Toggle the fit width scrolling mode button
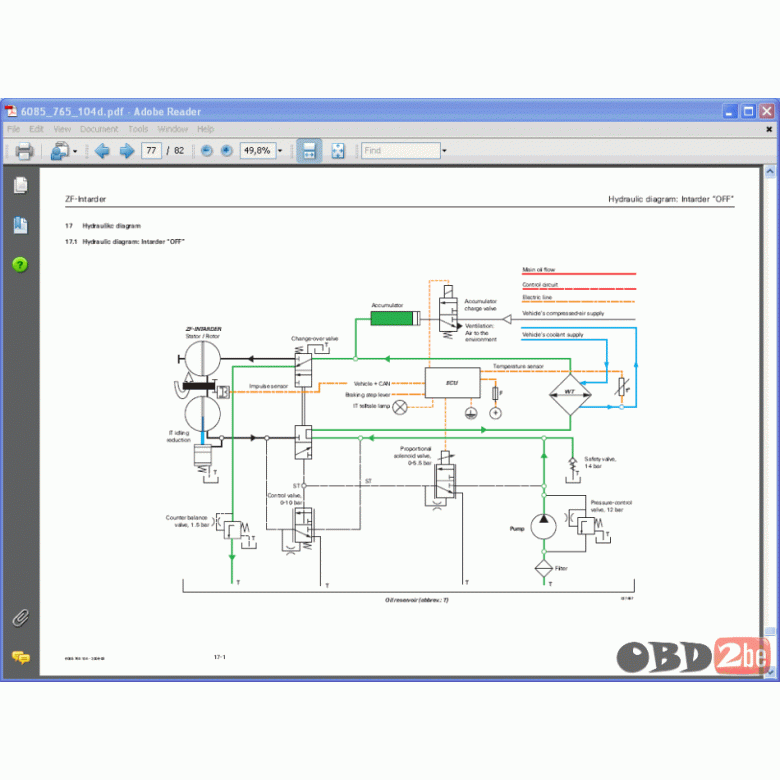 (309, 150)
